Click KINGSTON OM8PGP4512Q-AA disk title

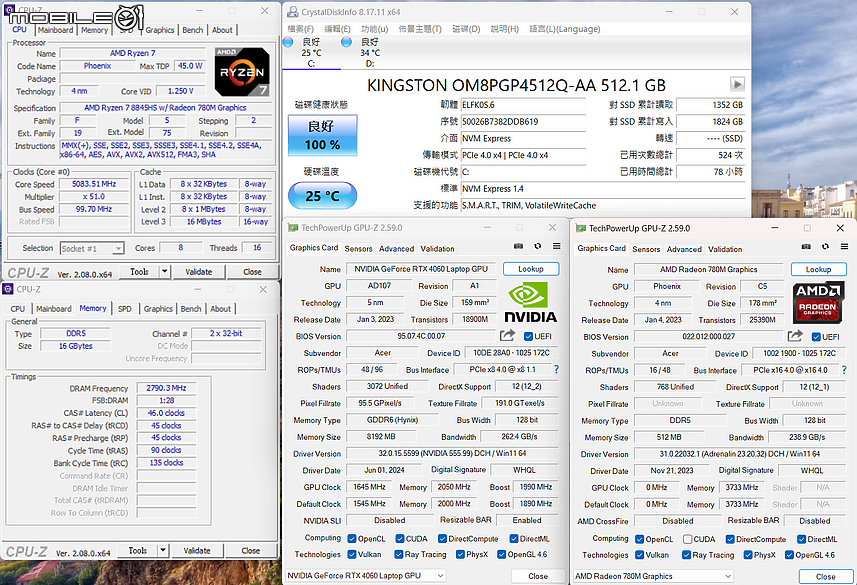pos(516,85)
